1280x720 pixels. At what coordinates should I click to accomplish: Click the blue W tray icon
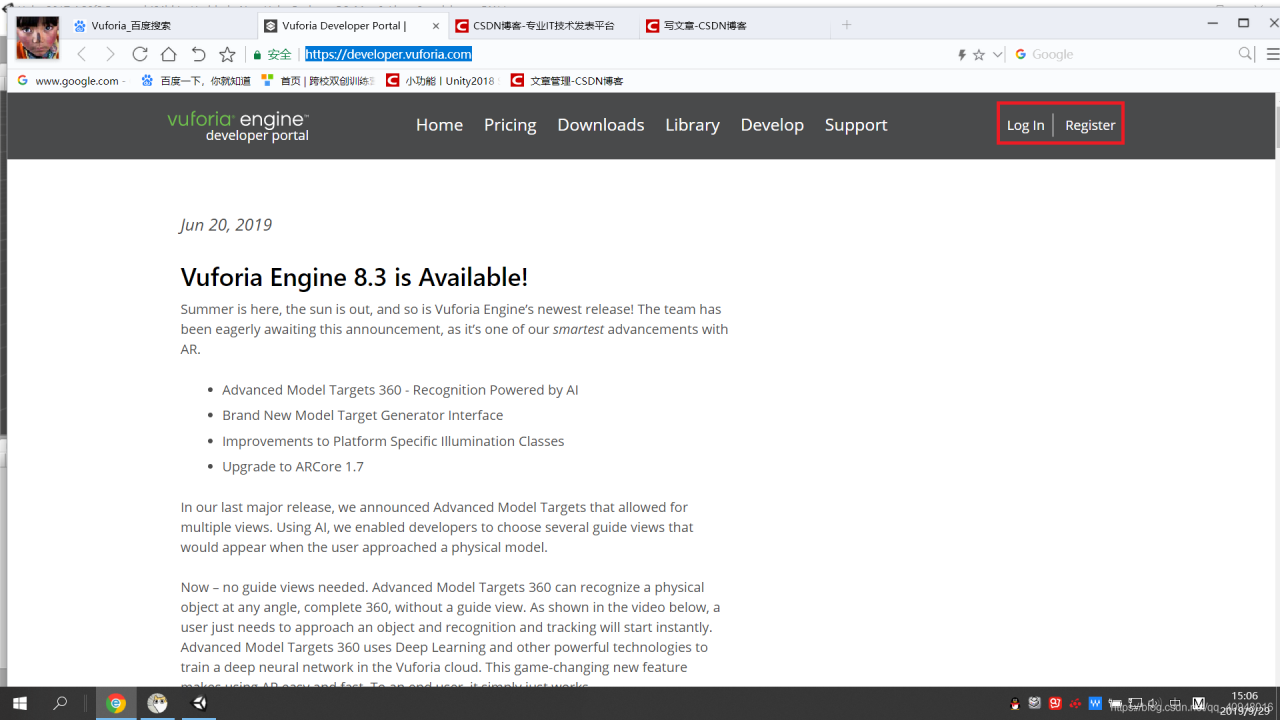click(x=1095, y=703)
